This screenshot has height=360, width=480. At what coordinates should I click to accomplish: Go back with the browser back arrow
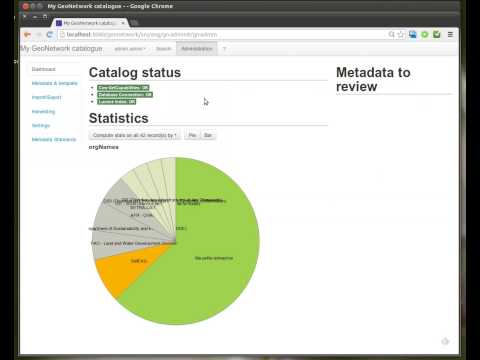click(28, 35)
